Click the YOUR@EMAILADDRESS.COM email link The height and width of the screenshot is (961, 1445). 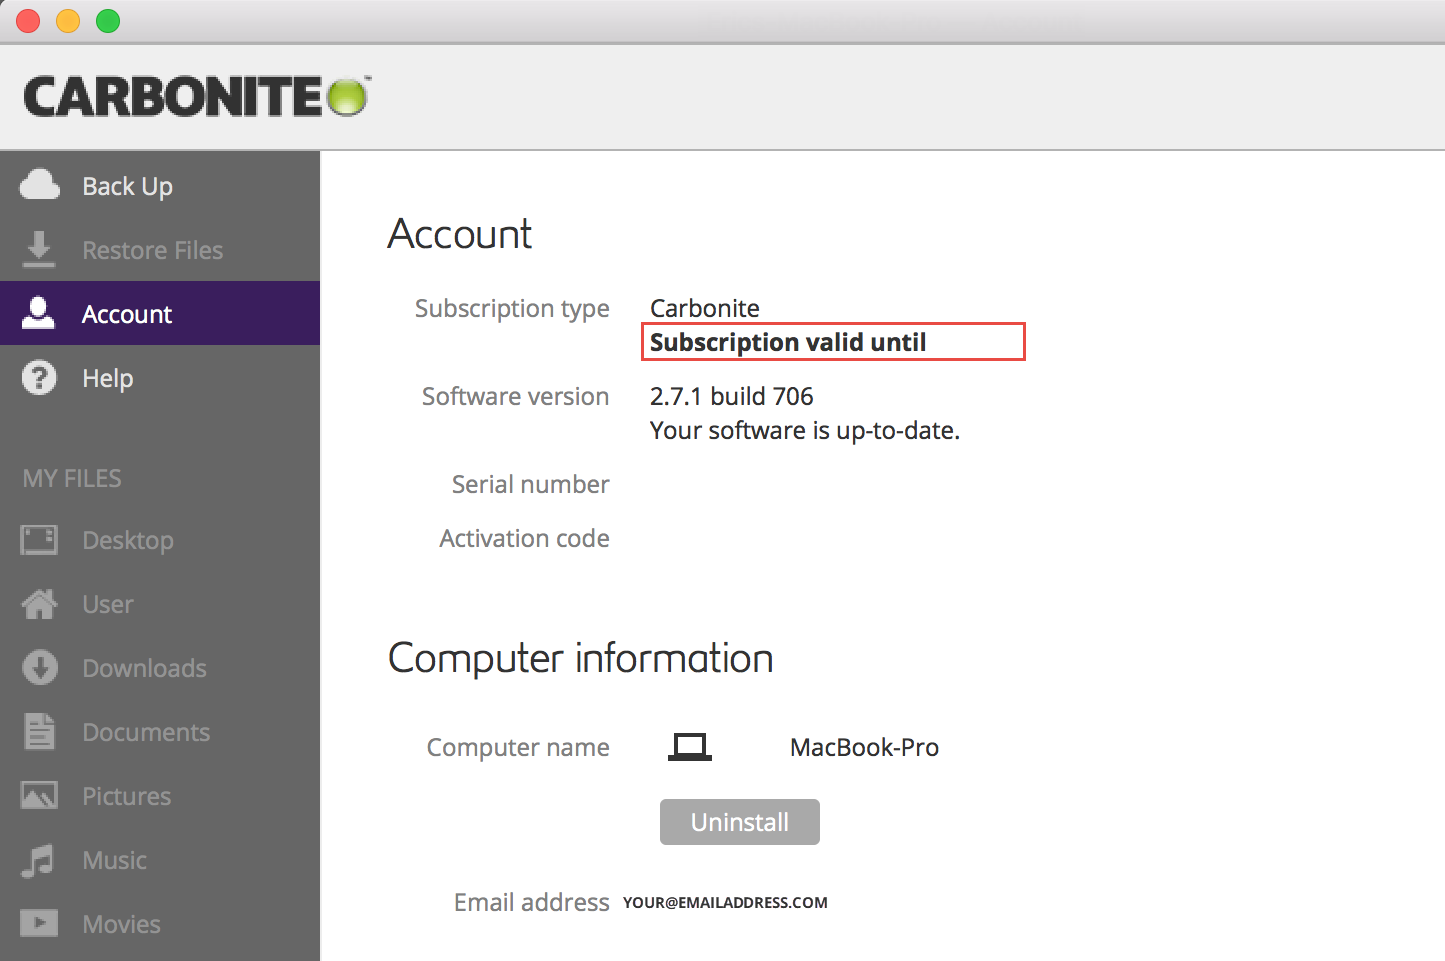[724, 901]
